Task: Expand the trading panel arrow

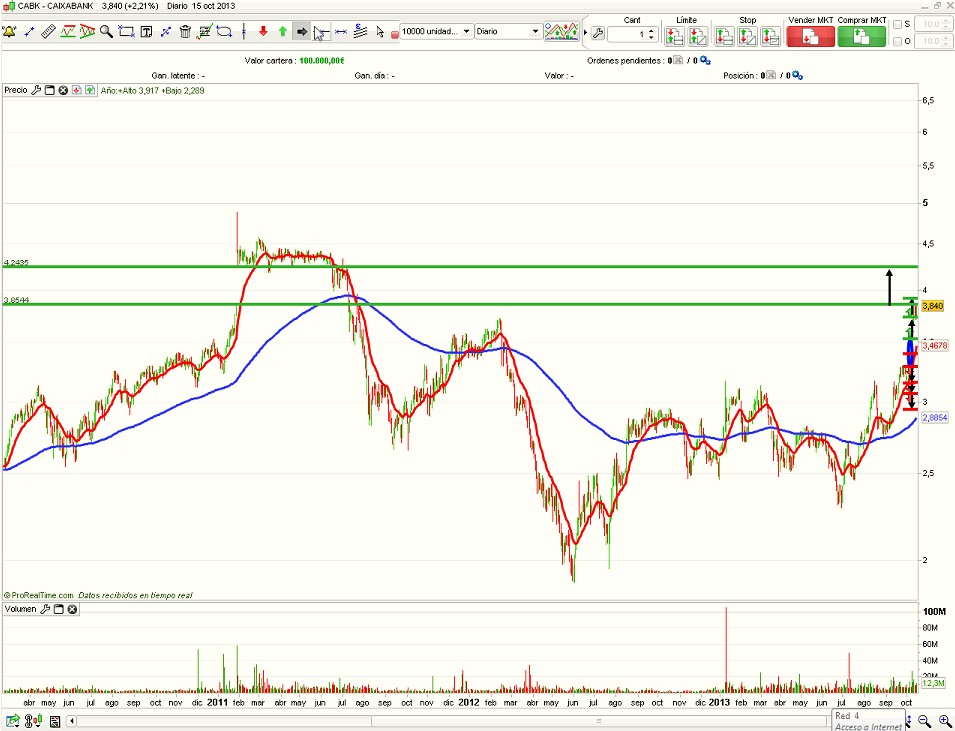Action: pos(585,32)
